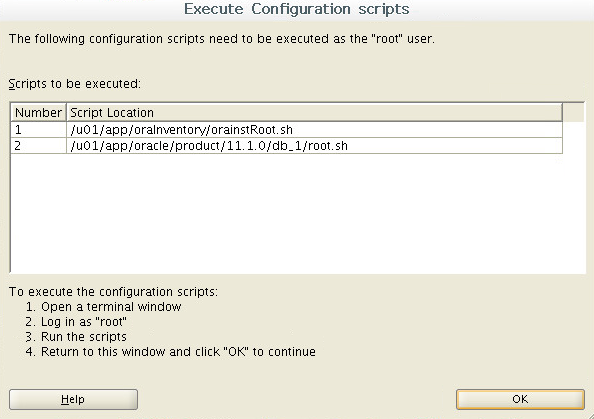594x419 pixels.
Task: Click the root user description text at top
Action: [222, 39]
